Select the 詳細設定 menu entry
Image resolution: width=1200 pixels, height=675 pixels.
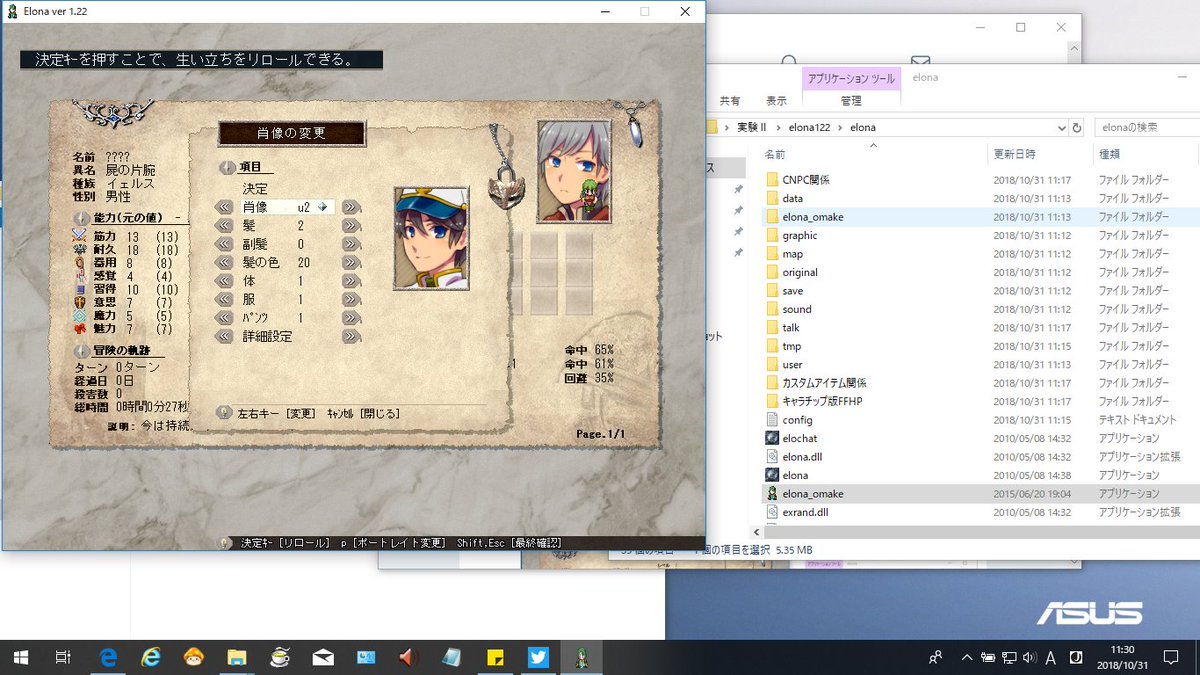point(267,337)
